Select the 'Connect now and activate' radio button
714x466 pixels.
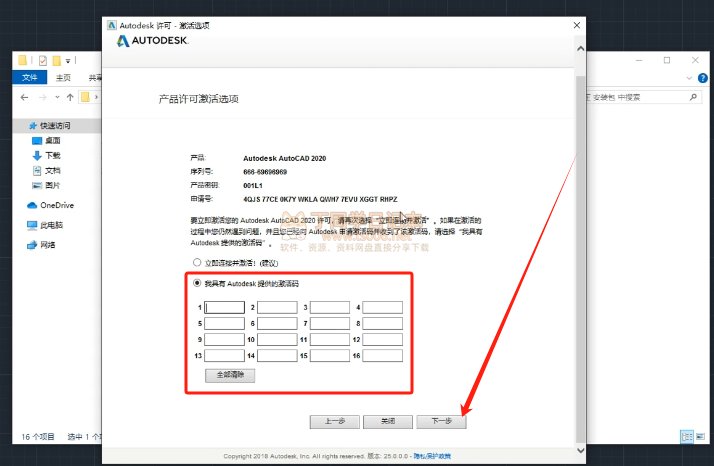tap(197, 262)
